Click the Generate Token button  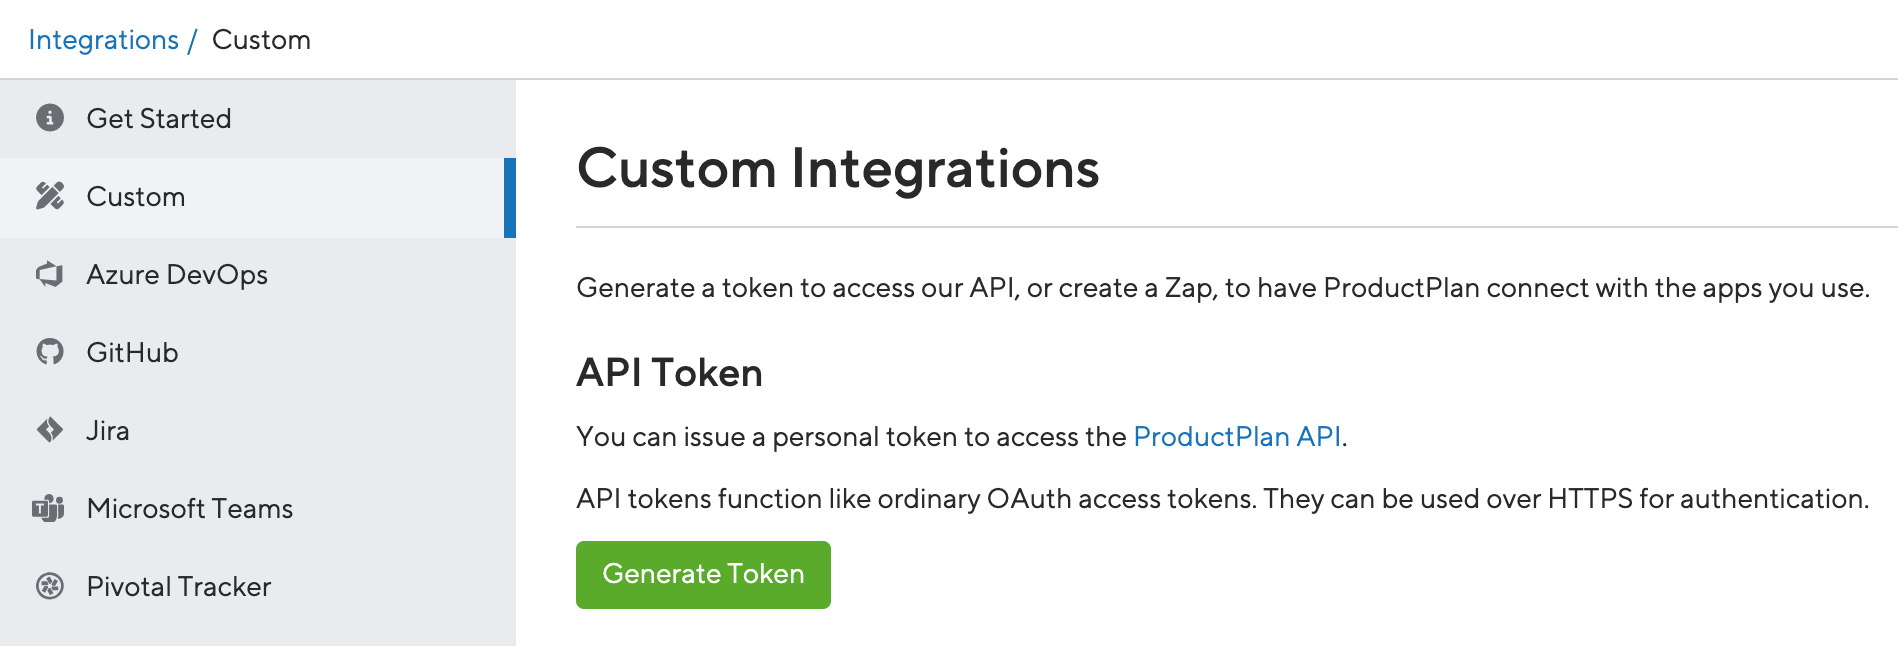pyautogui.click(x=703, y=574)
